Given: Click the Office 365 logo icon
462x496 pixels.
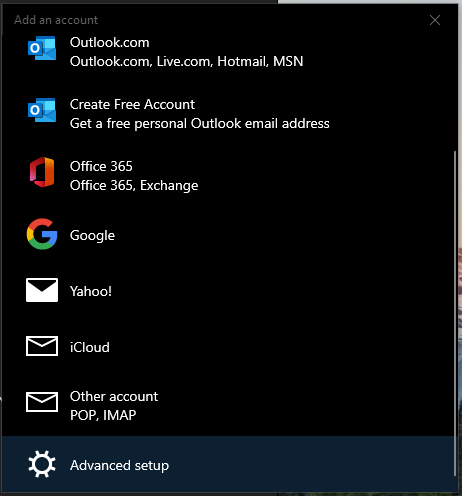Looking at the screenshot, I should tap(42, 172).
